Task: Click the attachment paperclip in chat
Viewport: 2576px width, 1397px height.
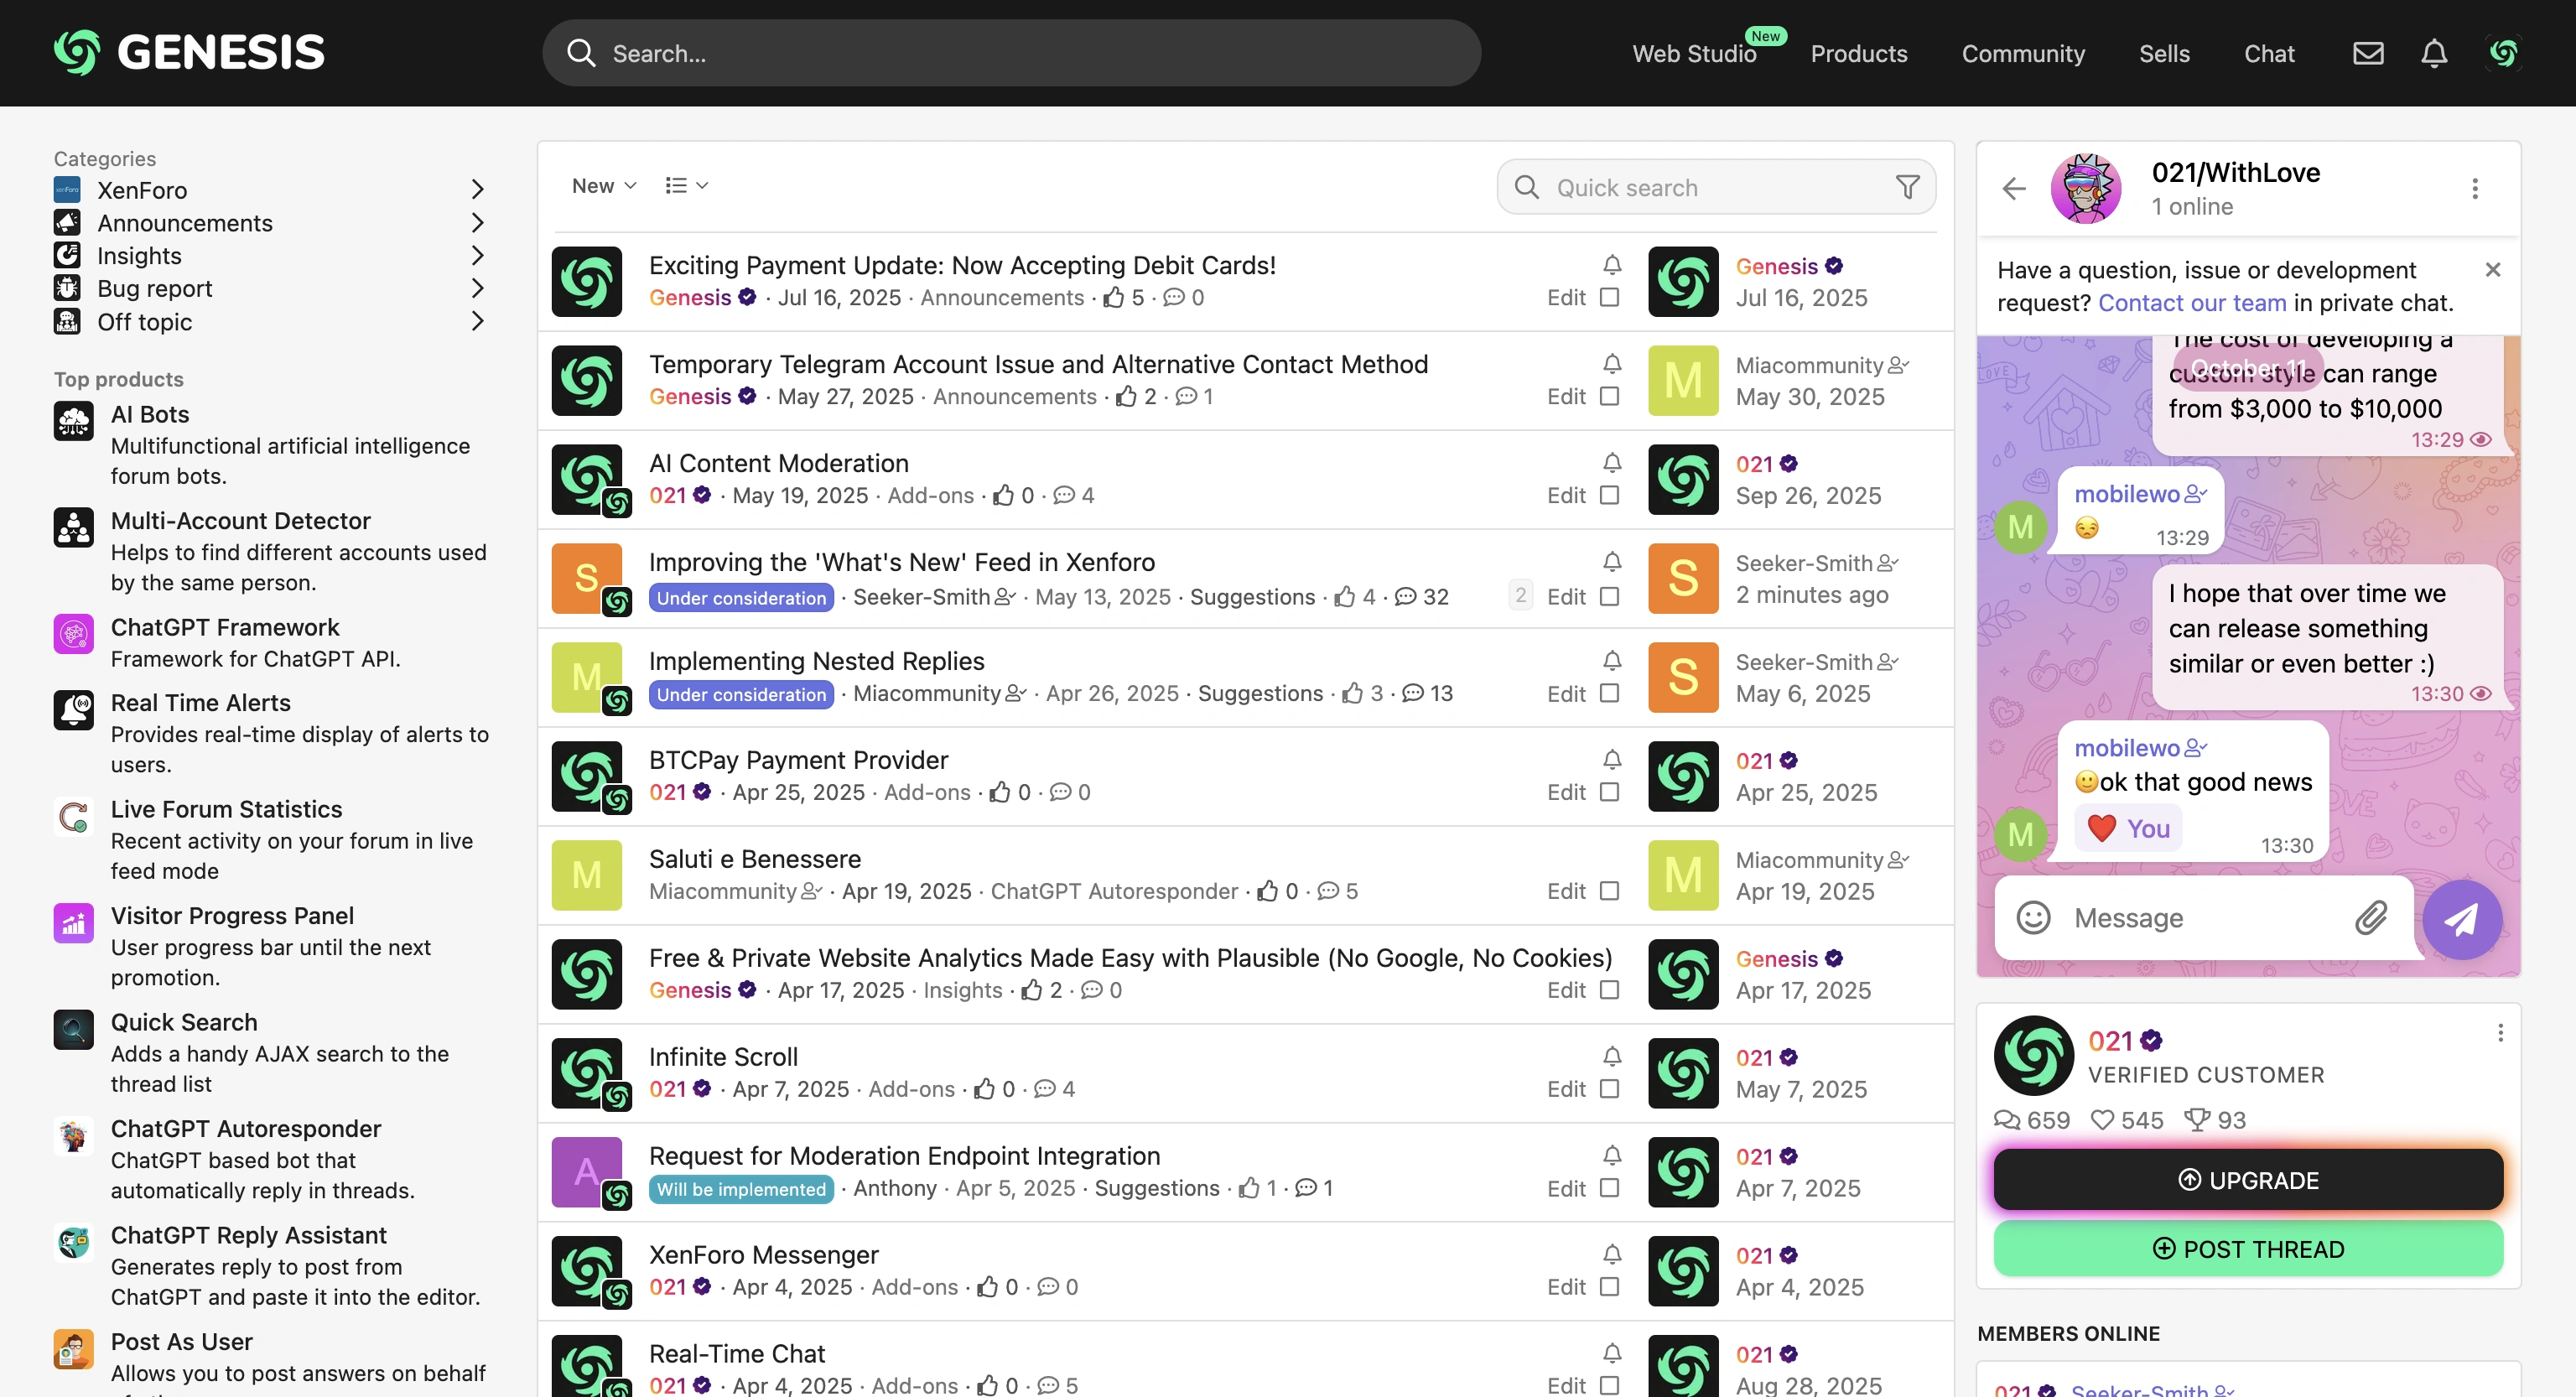Action: [x=2370, y=918]
